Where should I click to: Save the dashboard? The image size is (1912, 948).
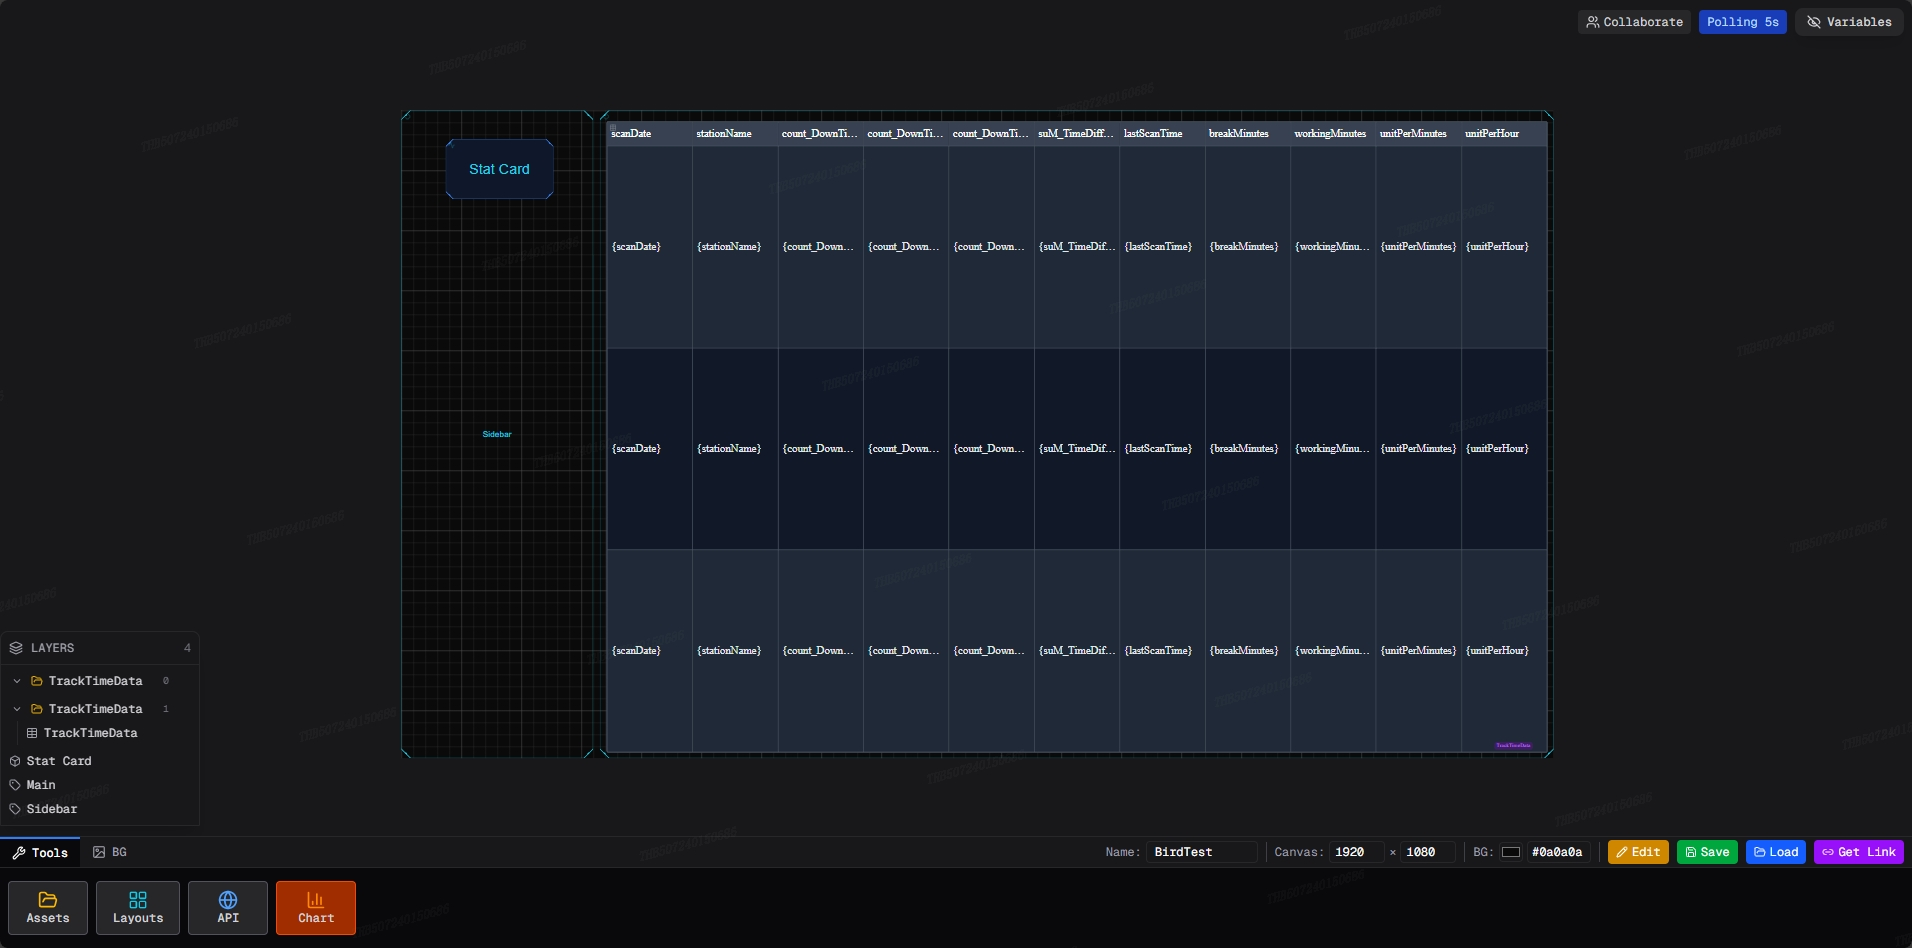coord(1707,852)
